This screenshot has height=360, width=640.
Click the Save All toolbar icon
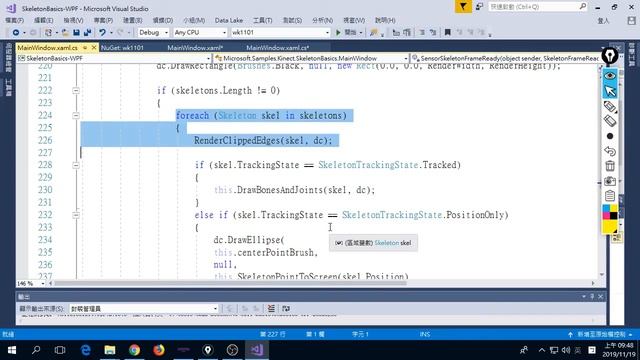pyautogui.click(x=87, y=32)
